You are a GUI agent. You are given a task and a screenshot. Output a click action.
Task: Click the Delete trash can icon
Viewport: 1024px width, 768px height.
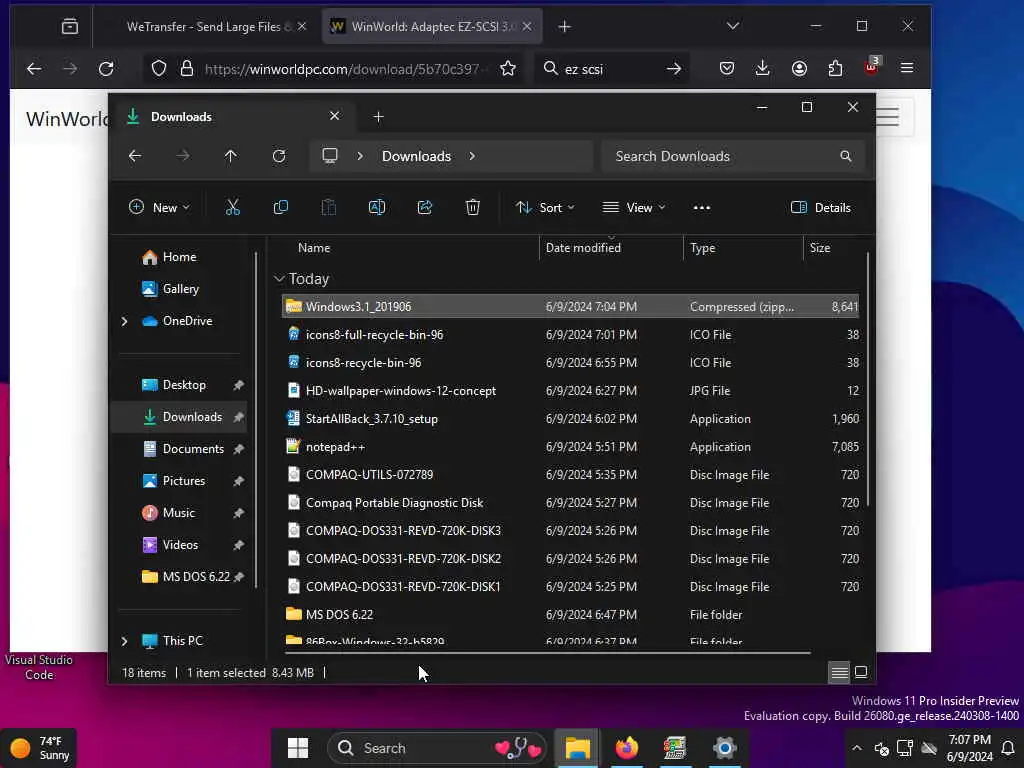(473, 208)
